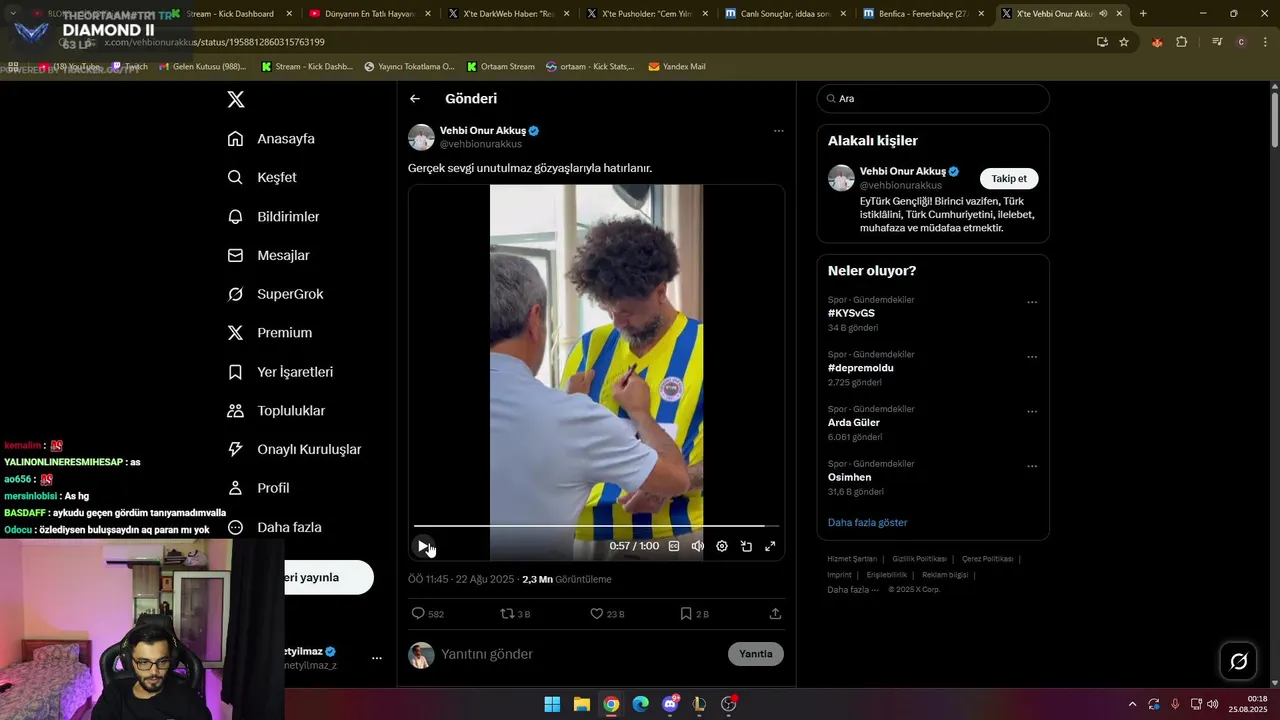Open Çerez Politikası footer link

[988, 559]
